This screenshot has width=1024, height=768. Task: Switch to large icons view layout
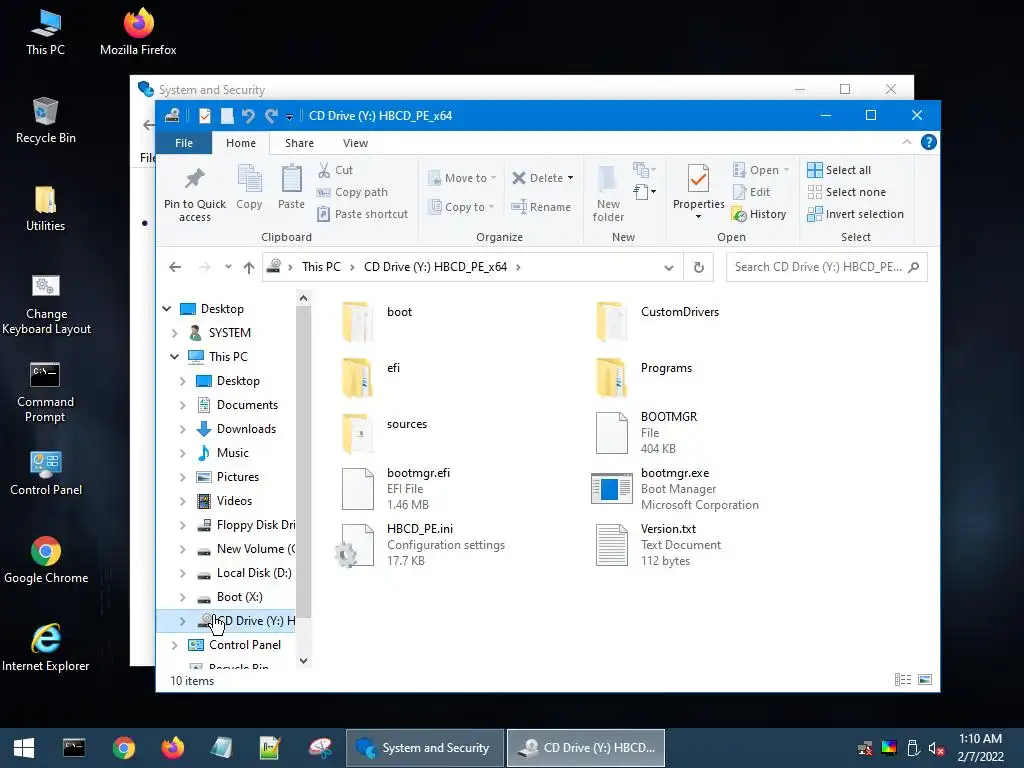tap(925, 680)
